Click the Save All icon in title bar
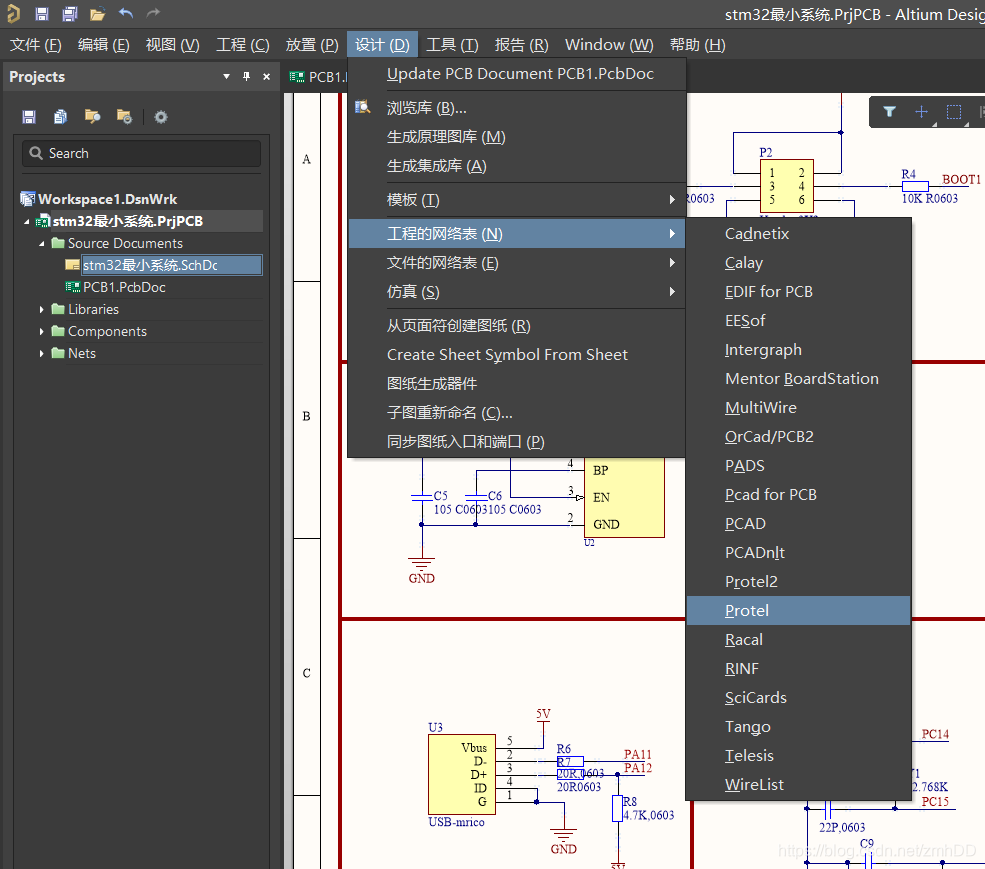The height and width of the screenshot is (869, 985). pos(69,14)
